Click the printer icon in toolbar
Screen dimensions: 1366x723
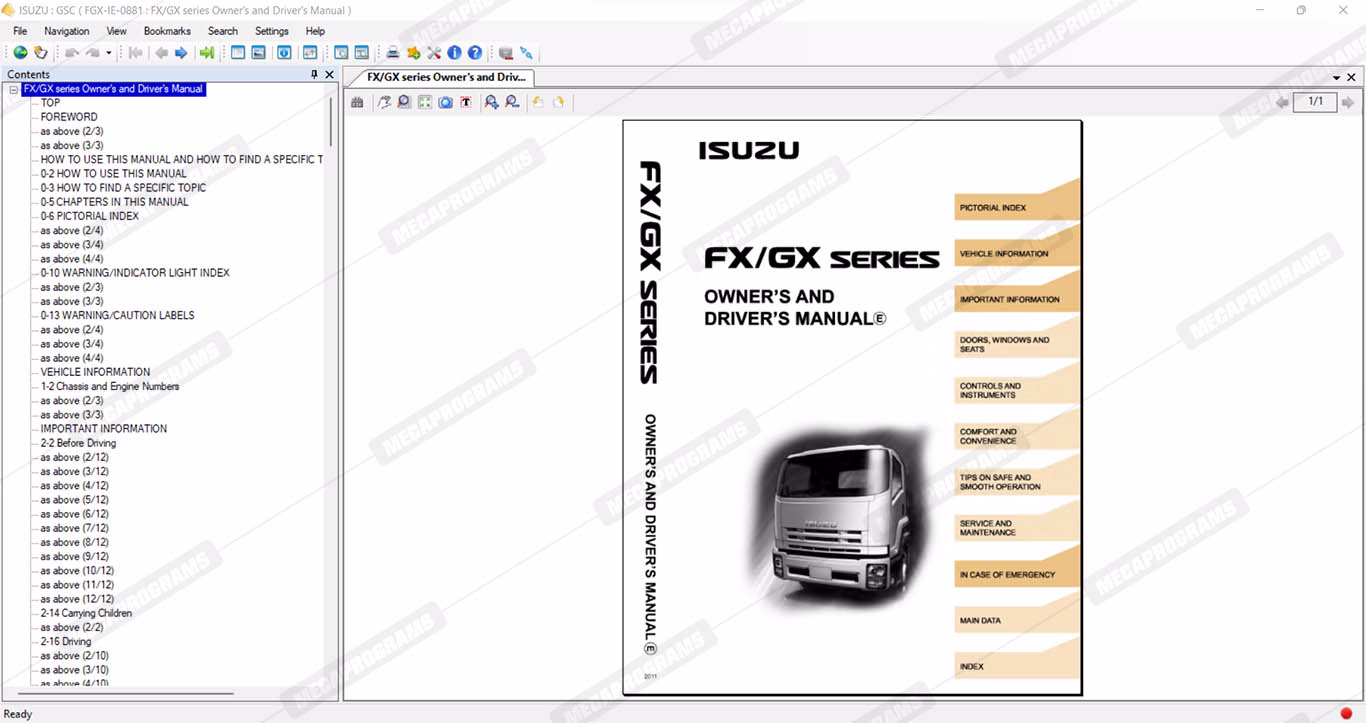tap(393, 53)
